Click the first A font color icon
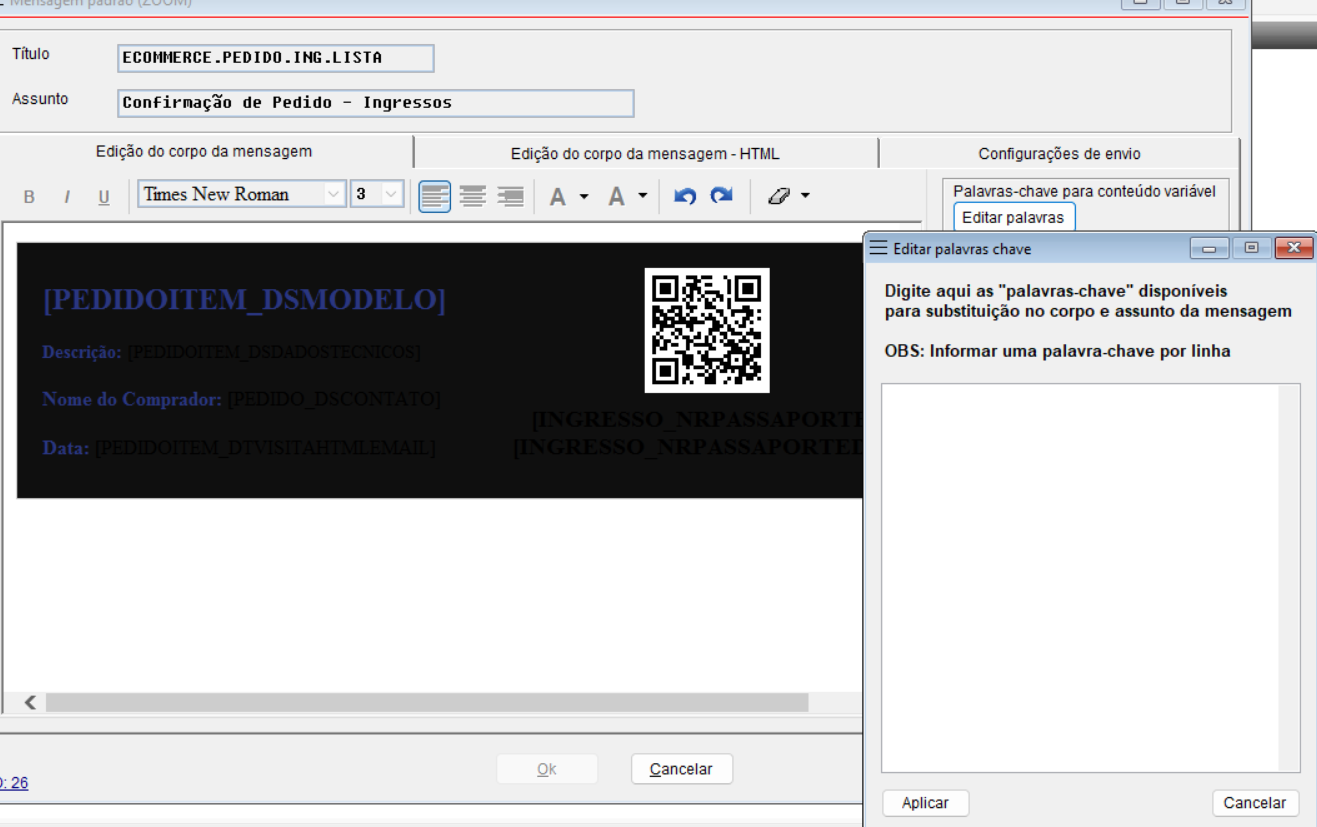This screenshot has width=1317, height=827. click(558, 197)
